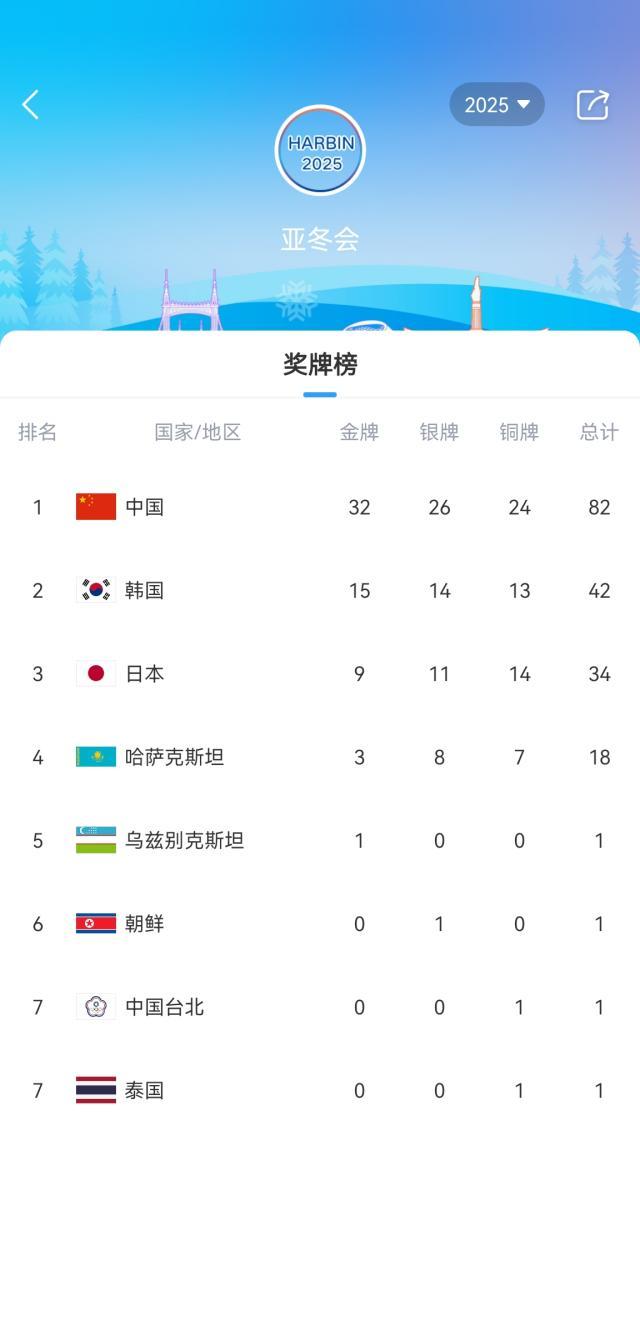Tap the 总计 column header
The image size is (640, 1320).
(599, 432)
